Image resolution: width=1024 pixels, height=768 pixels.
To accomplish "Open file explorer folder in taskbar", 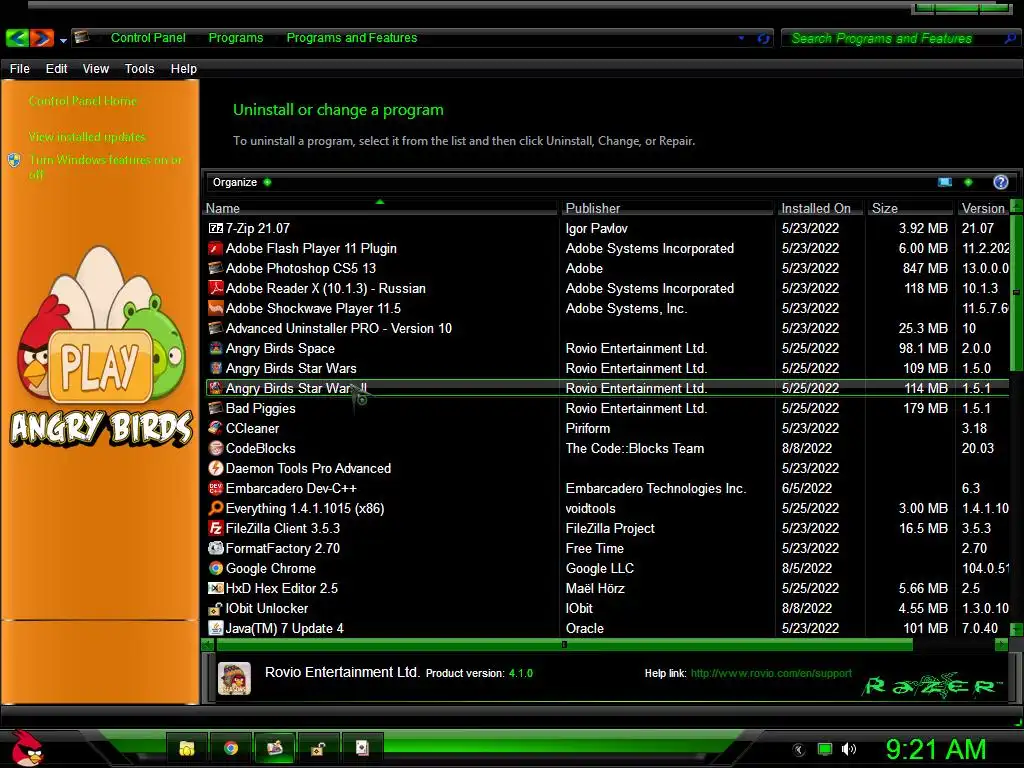I will [187, 748].
